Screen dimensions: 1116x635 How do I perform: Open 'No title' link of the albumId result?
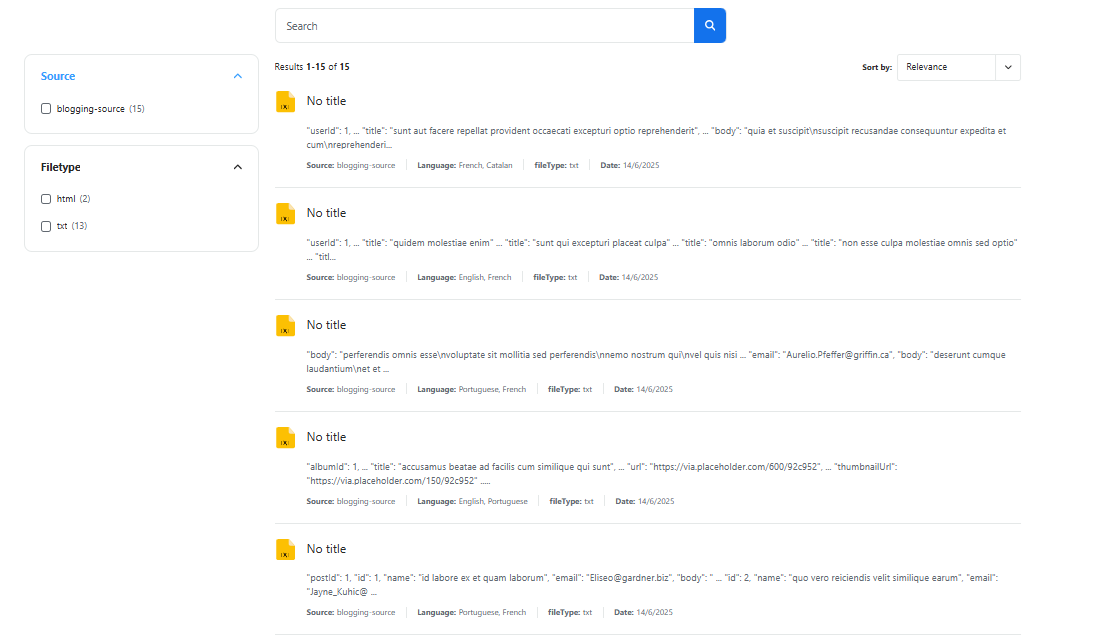pos(326,437)
